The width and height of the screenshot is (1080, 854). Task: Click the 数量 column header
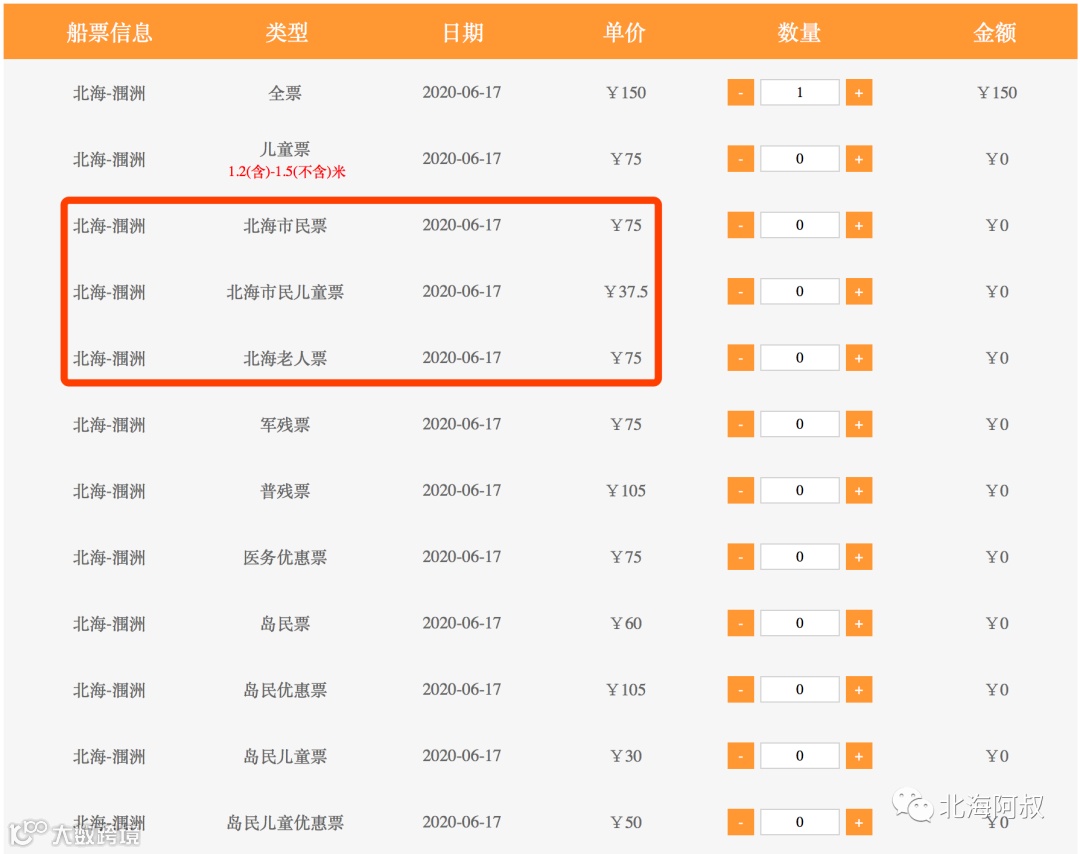click(799, 32)
